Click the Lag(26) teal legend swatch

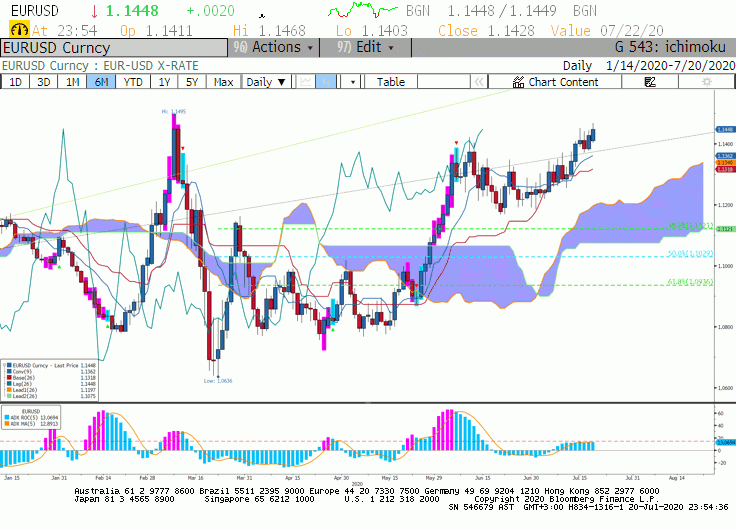coord(10,384)
